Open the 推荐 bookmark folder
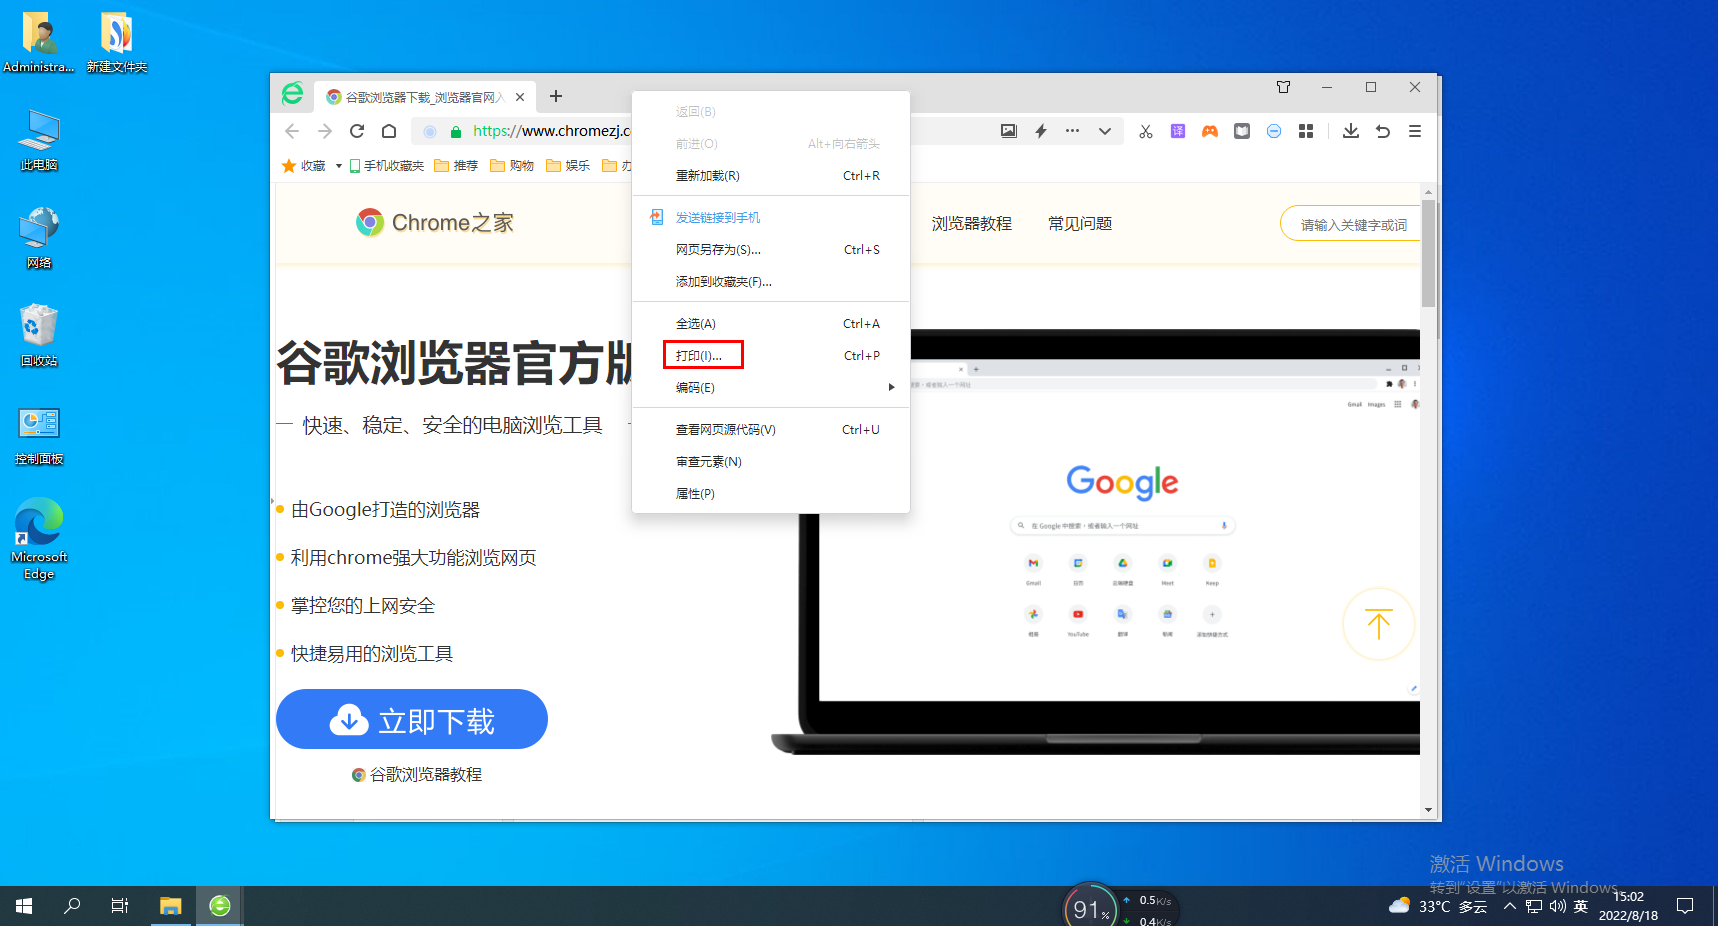 456,166
